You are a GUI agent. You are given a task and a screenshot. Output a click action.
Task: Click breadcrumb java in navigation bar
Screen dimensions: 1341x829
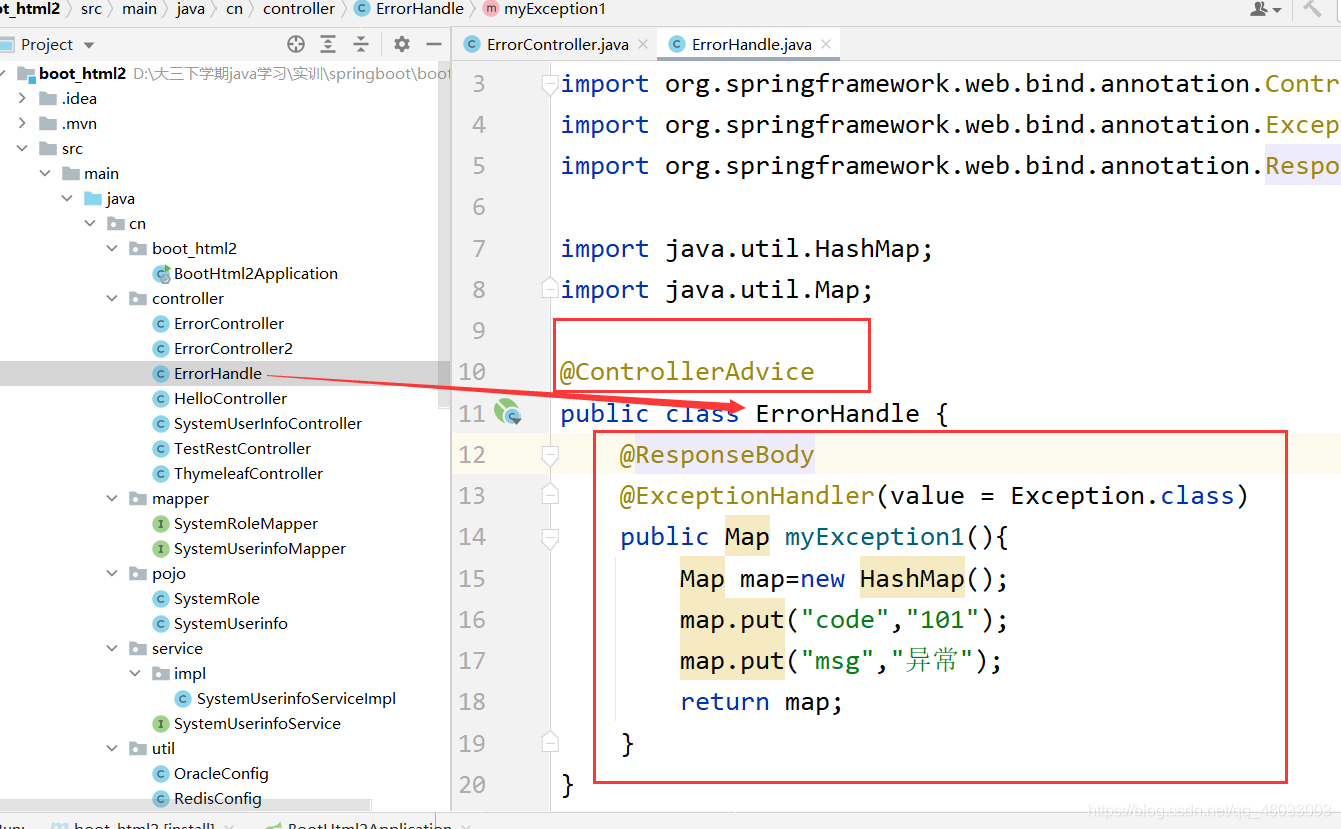point(190,9)
